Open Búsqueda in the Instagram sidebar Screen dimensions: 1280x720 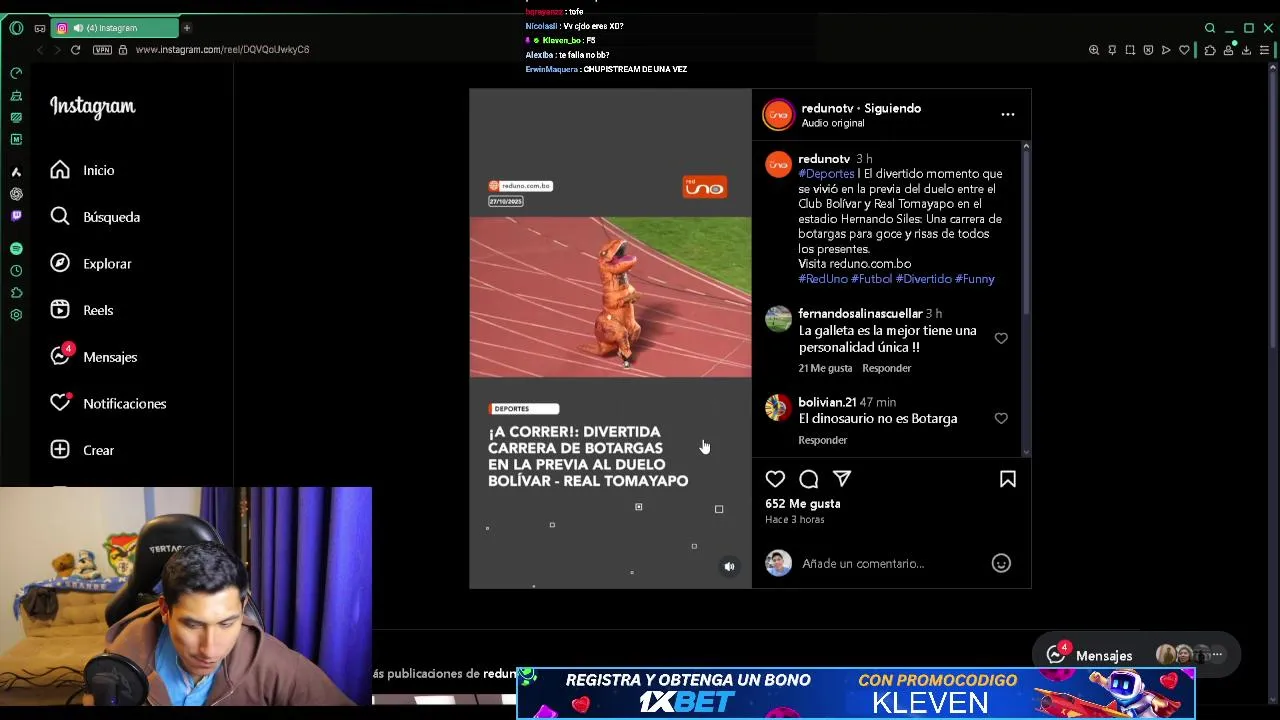pos(95,217)
